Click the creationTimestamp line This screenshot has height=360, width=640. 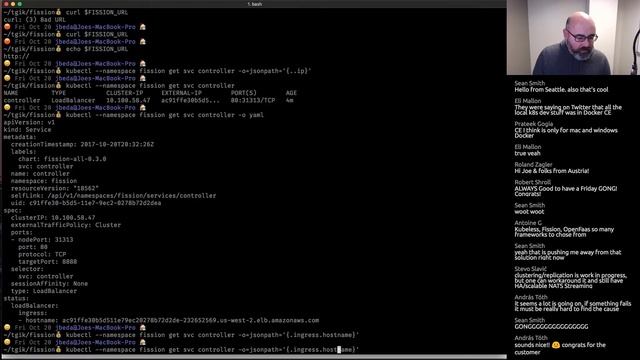(x=82, y=144)
